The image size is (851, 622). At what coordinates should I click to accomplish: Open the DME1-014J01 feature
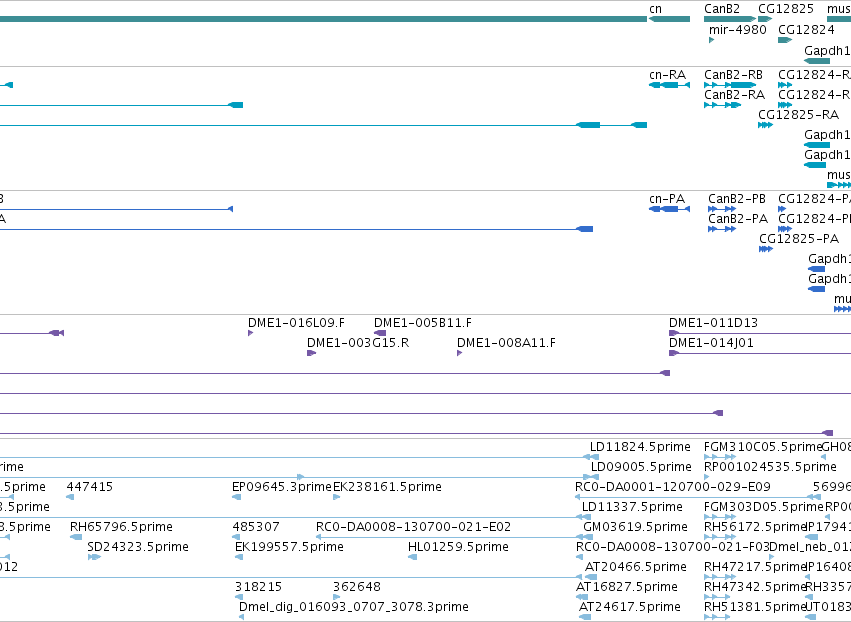tap(760, 353)
